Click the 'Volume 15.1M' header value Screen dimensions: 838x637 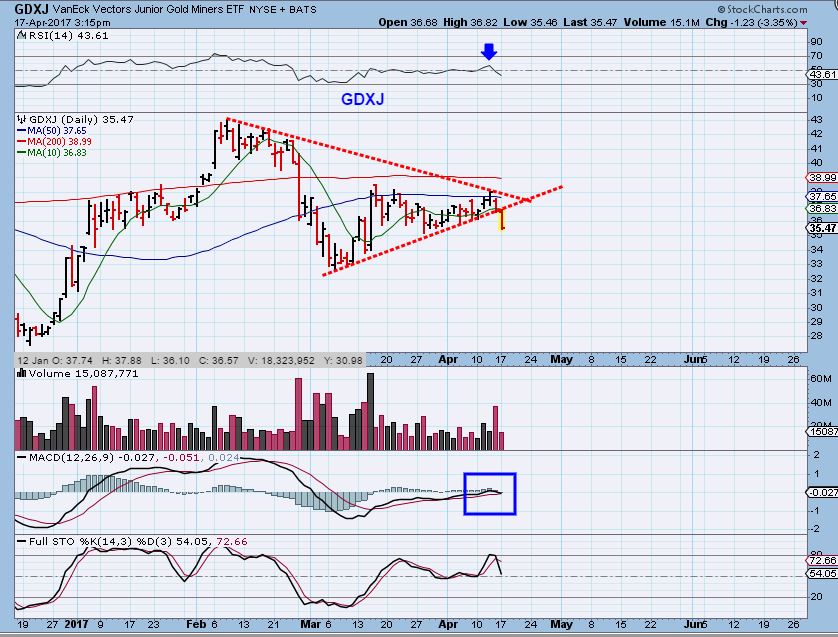tap(661, 22)
